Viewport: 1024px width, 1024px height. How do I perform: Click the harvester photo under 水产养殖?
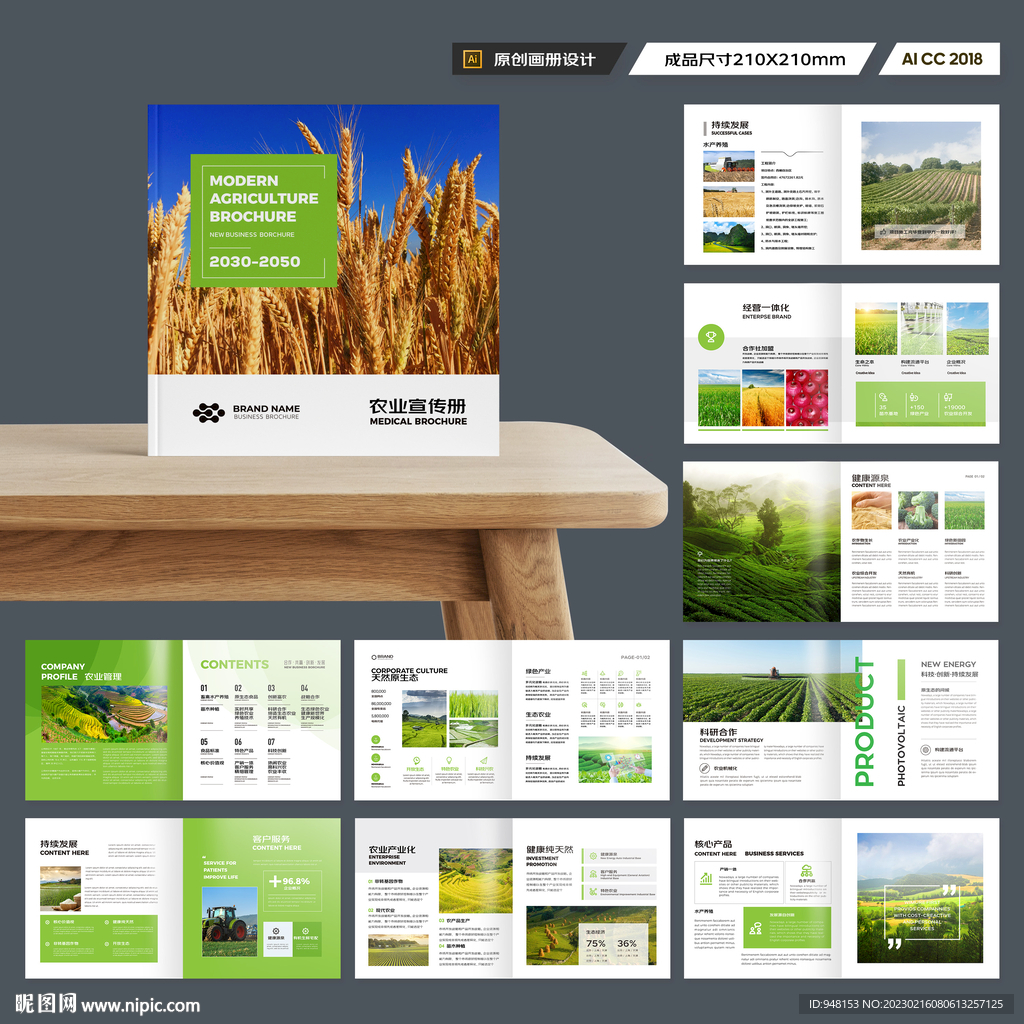[x=728, y=167]
